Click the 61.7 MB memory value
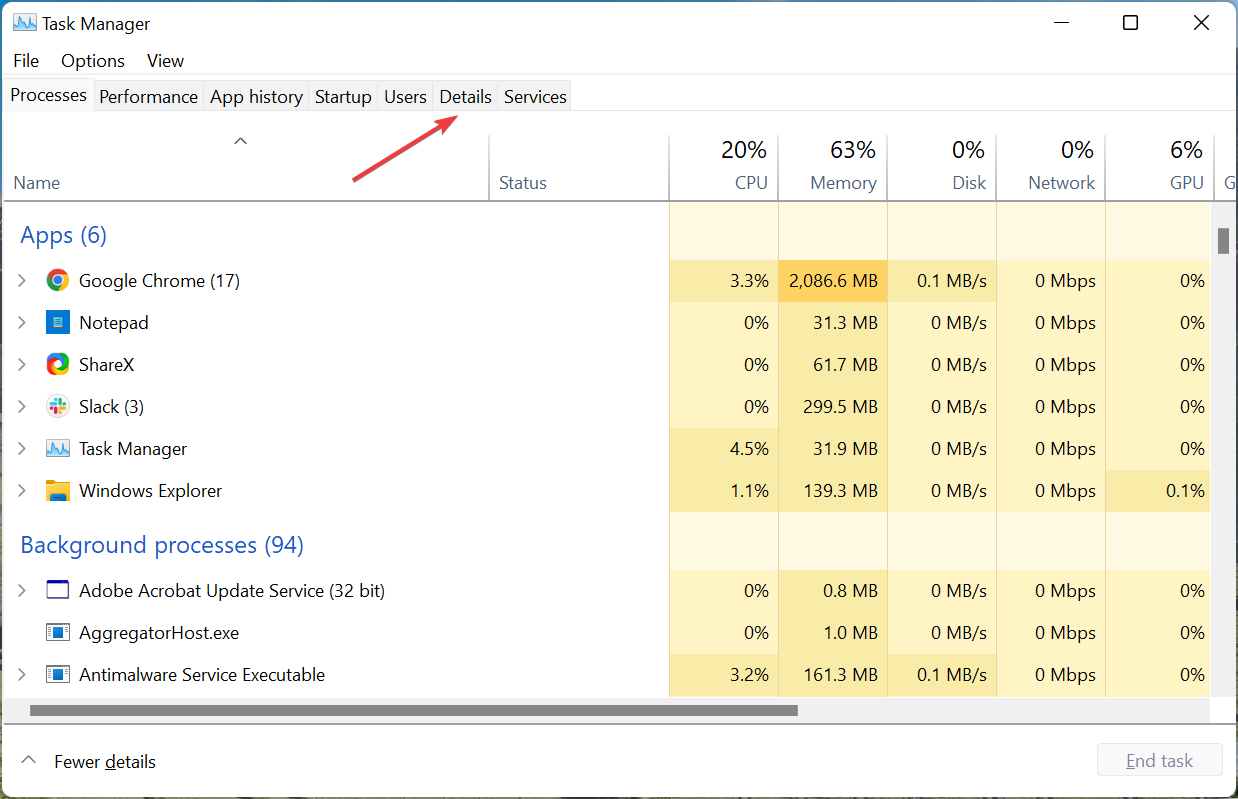This screenshot has width=1238, height=799. coord(845,365)
